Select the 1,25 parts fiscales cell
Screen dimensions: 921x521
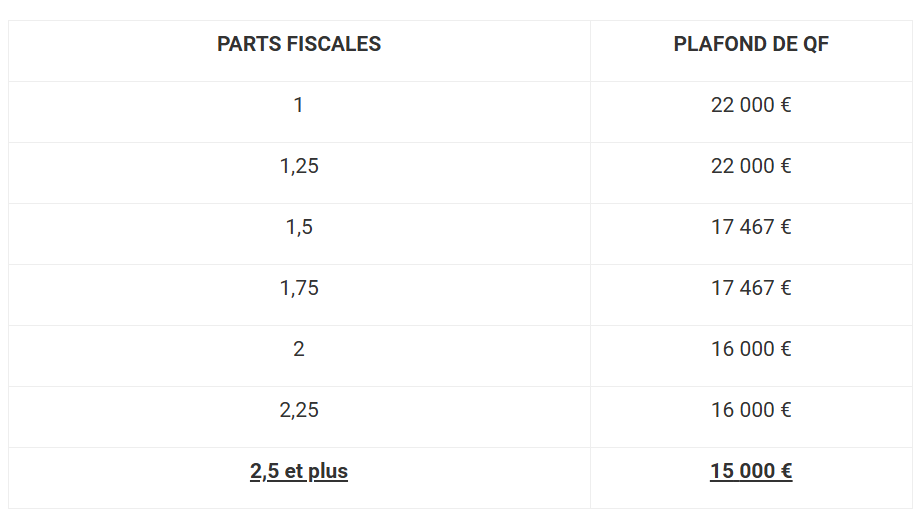(x=299, y=173)
